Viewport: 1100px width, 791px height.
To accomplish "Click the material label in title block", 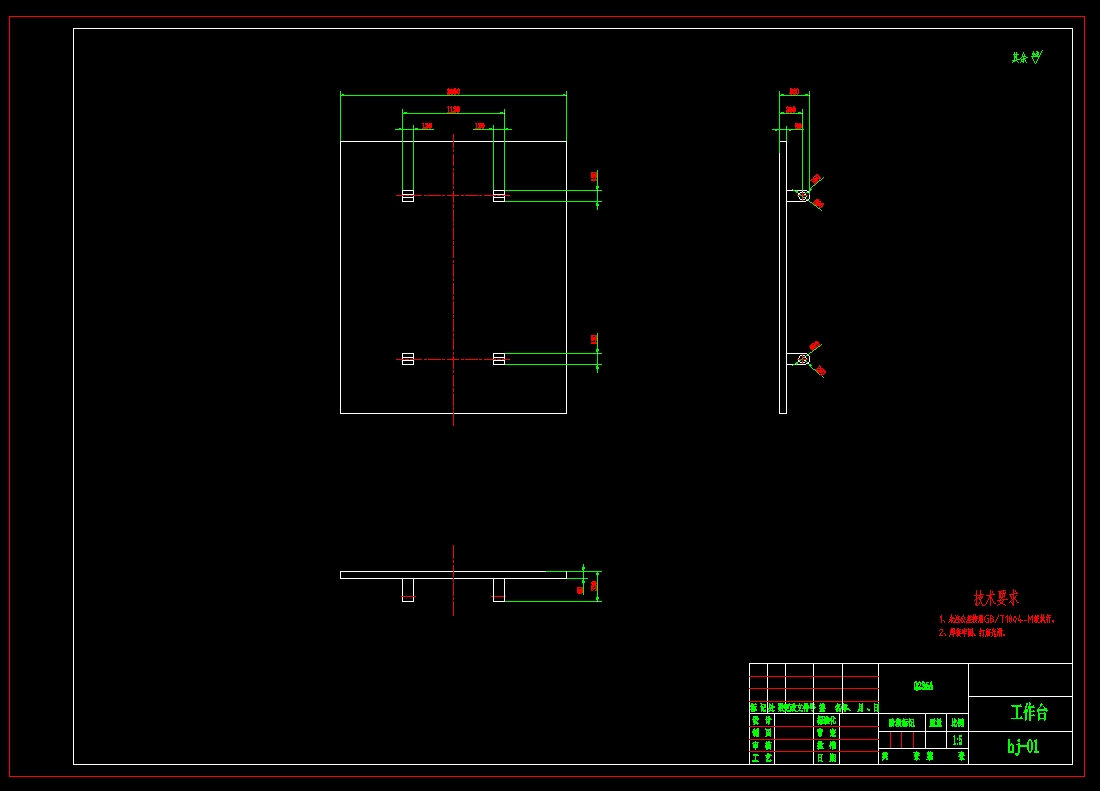I will point(923,686).
